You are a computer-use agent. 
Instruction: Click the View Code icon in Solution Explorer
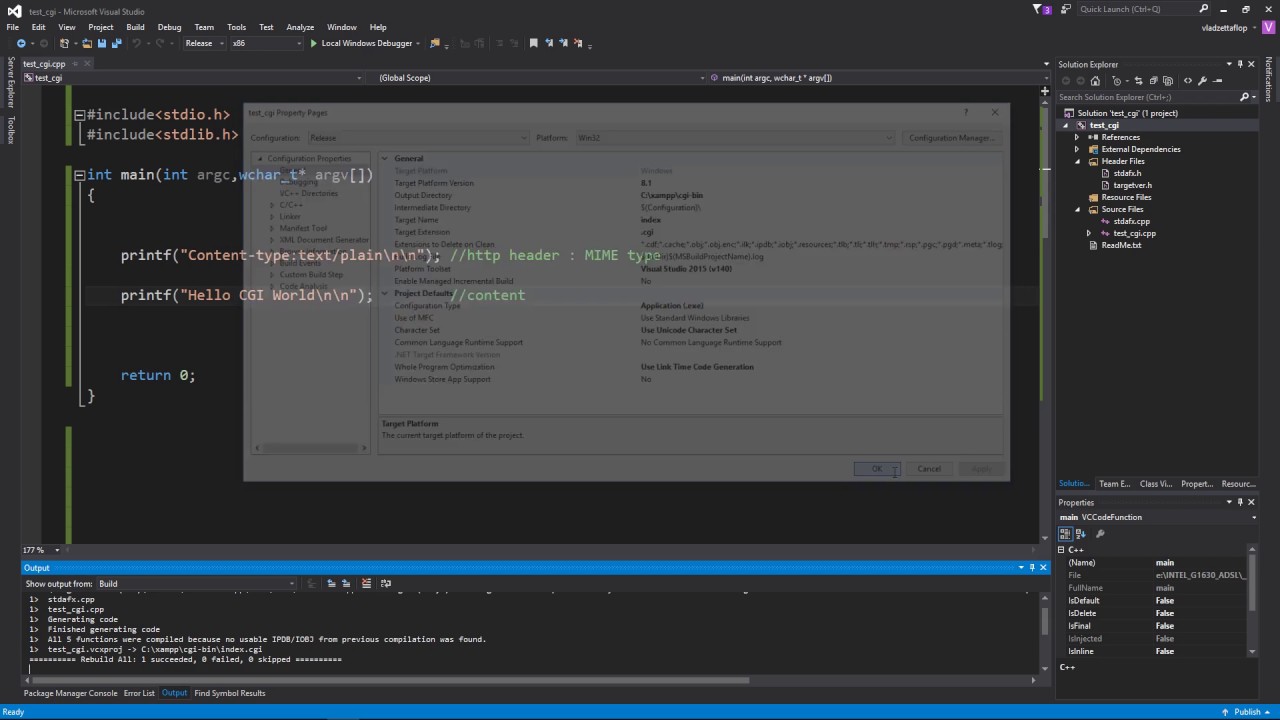click(1188, 81)
